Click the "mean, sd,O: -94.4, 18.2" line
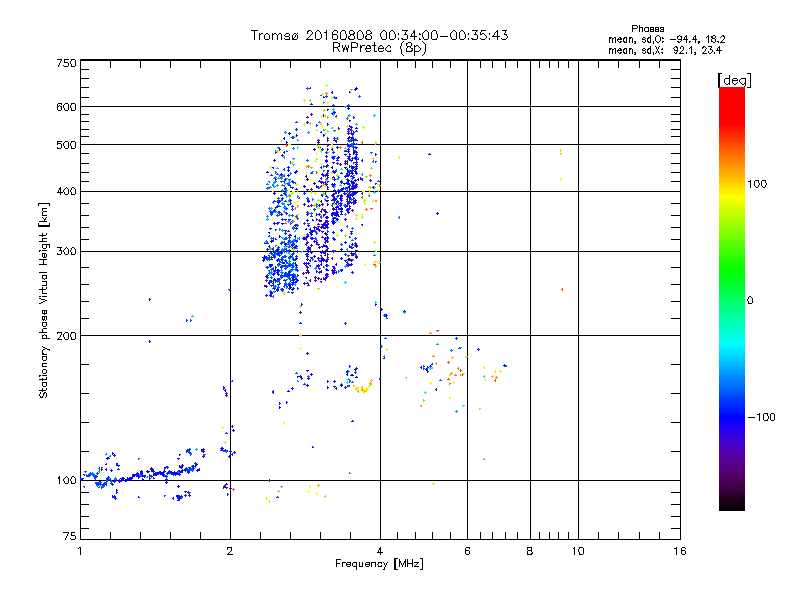The height and width of the screenshot is (600, 800). pos(666,39)
